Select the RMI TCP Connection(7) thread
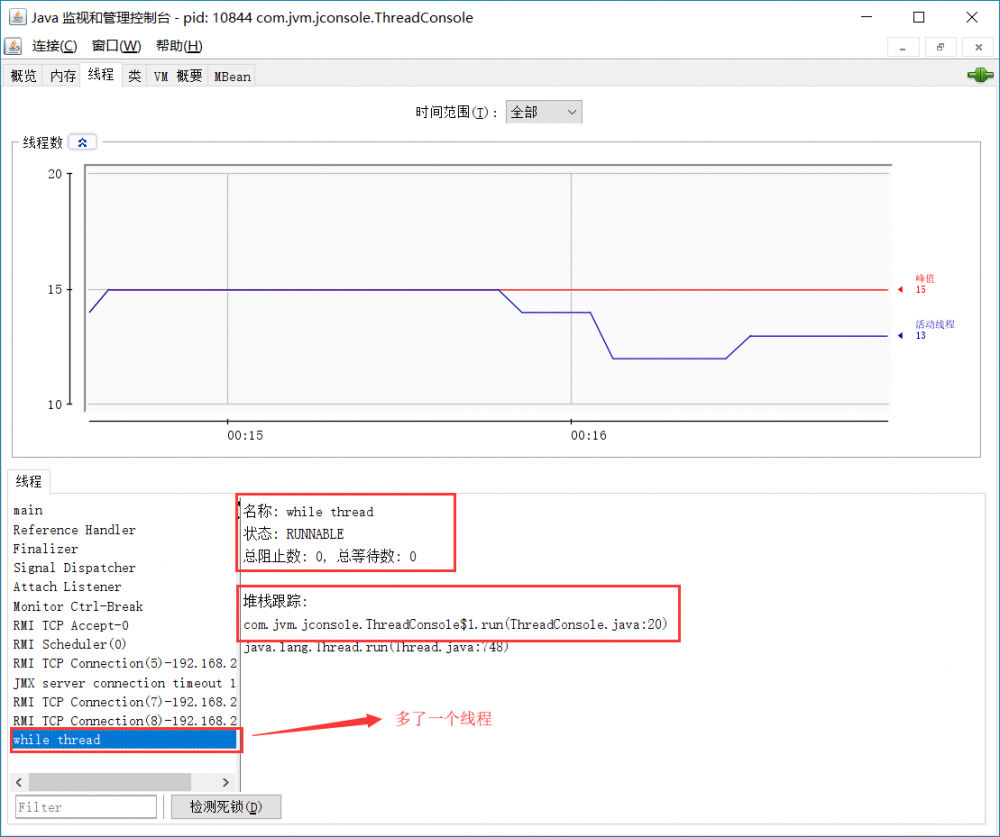This screenshot has width=1000, height=837. click(x=124, y=702)
